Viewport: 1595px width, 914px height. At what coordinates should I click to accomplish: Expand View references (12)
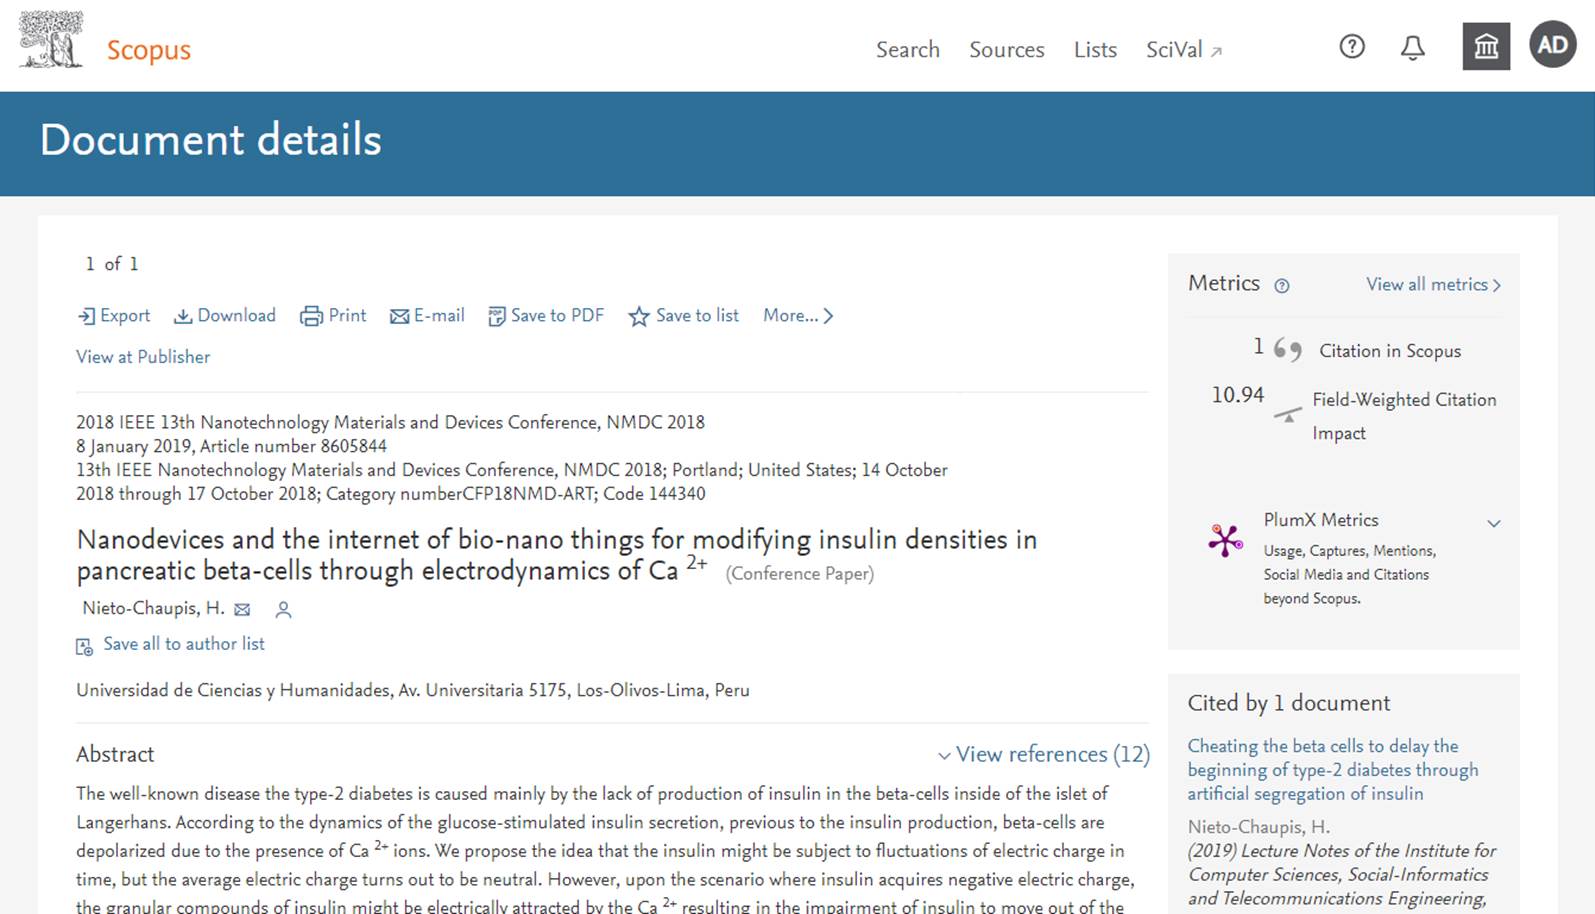point(1044,754)
